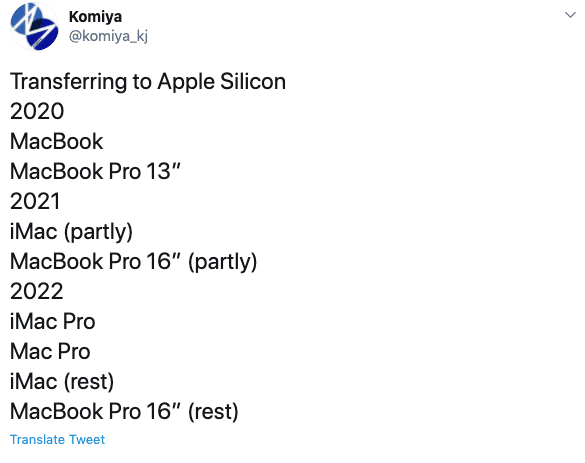
Task: Click the iMac Pro line
Action: pyautogui.click(x=53, y=322)
